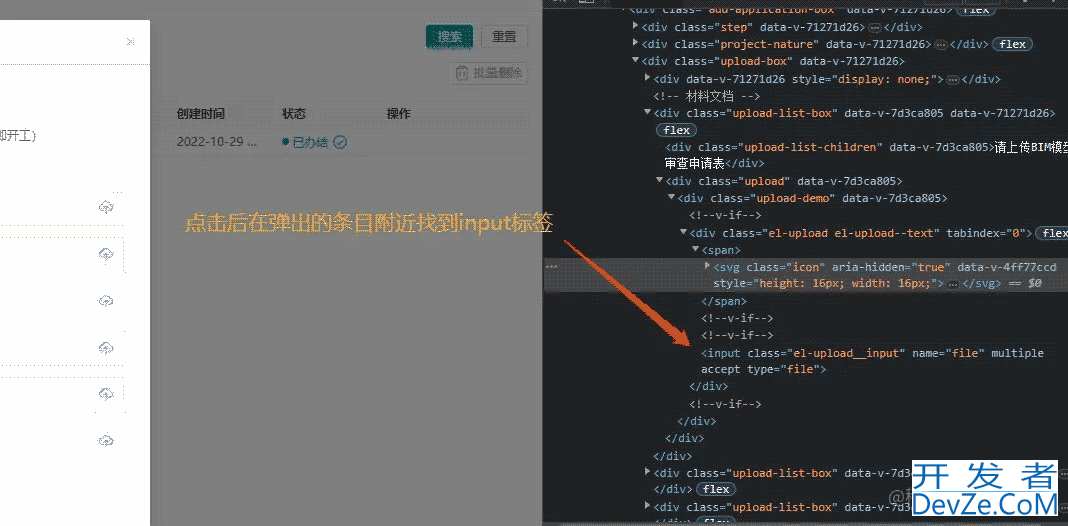Click the 已办结 status text
This screenshot has height=526, width=1068.
coord(310,142)
